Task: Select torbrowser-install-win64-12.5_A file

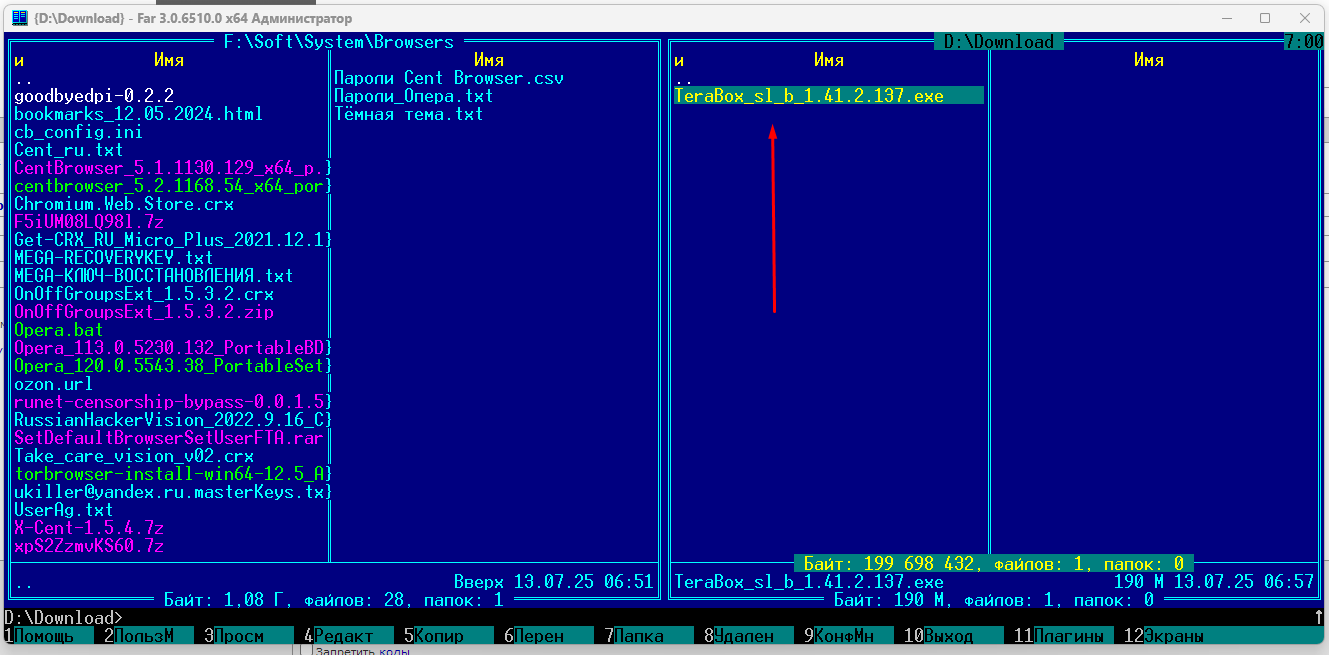Action: (171, 474)
